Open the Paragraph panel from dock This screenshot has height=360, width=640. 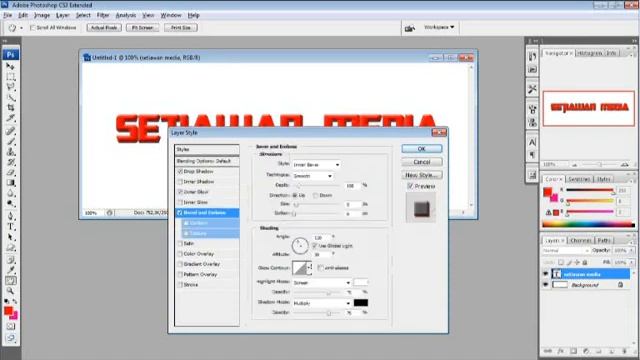pyautogui.click(x=532, y=155)
